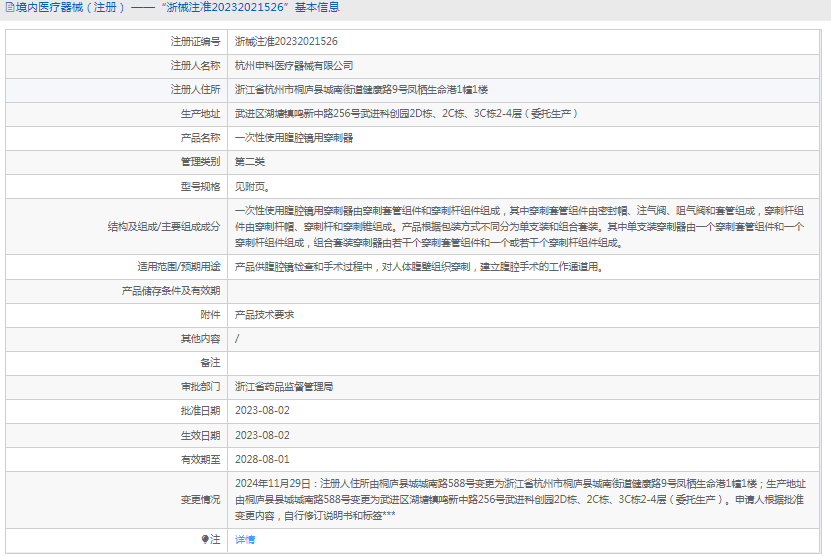831x556 pixels.
Task: Open the 详情 link
Action: click(245, 540)
